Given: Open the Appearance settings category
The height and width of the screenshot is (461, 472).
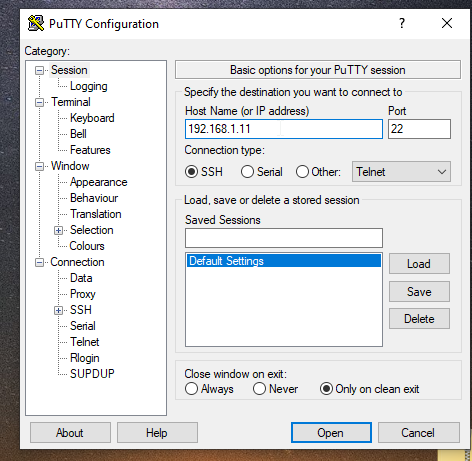Looking at the screenshot, I should click(x=99, y=182).
